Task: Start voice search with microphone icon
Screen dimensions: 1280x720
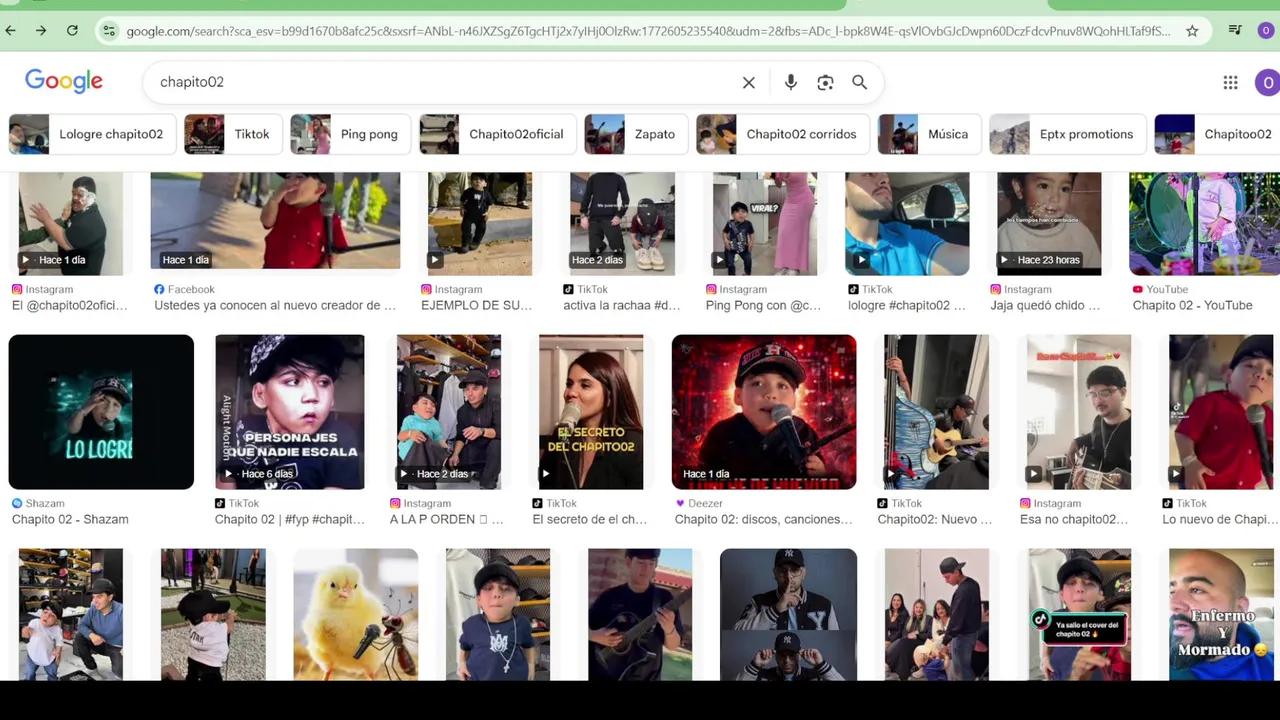Action: 791,82
